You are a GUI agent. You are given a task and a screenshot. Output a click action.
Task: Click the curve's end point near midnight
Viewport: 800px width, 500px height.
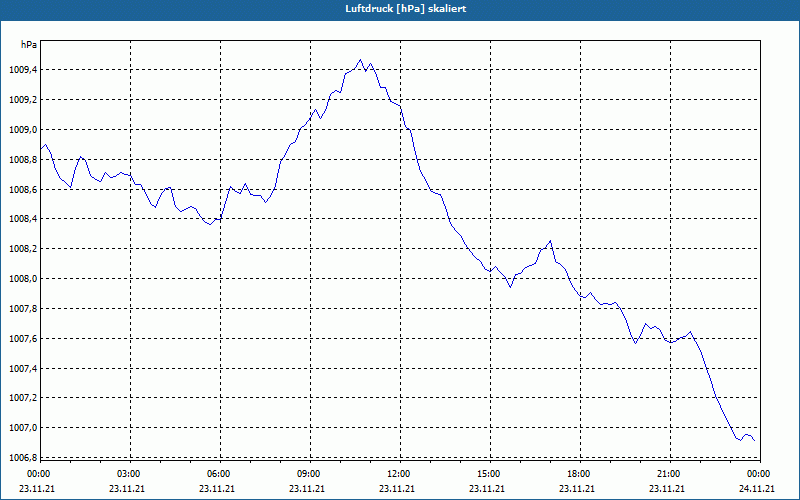coord(754,440)
